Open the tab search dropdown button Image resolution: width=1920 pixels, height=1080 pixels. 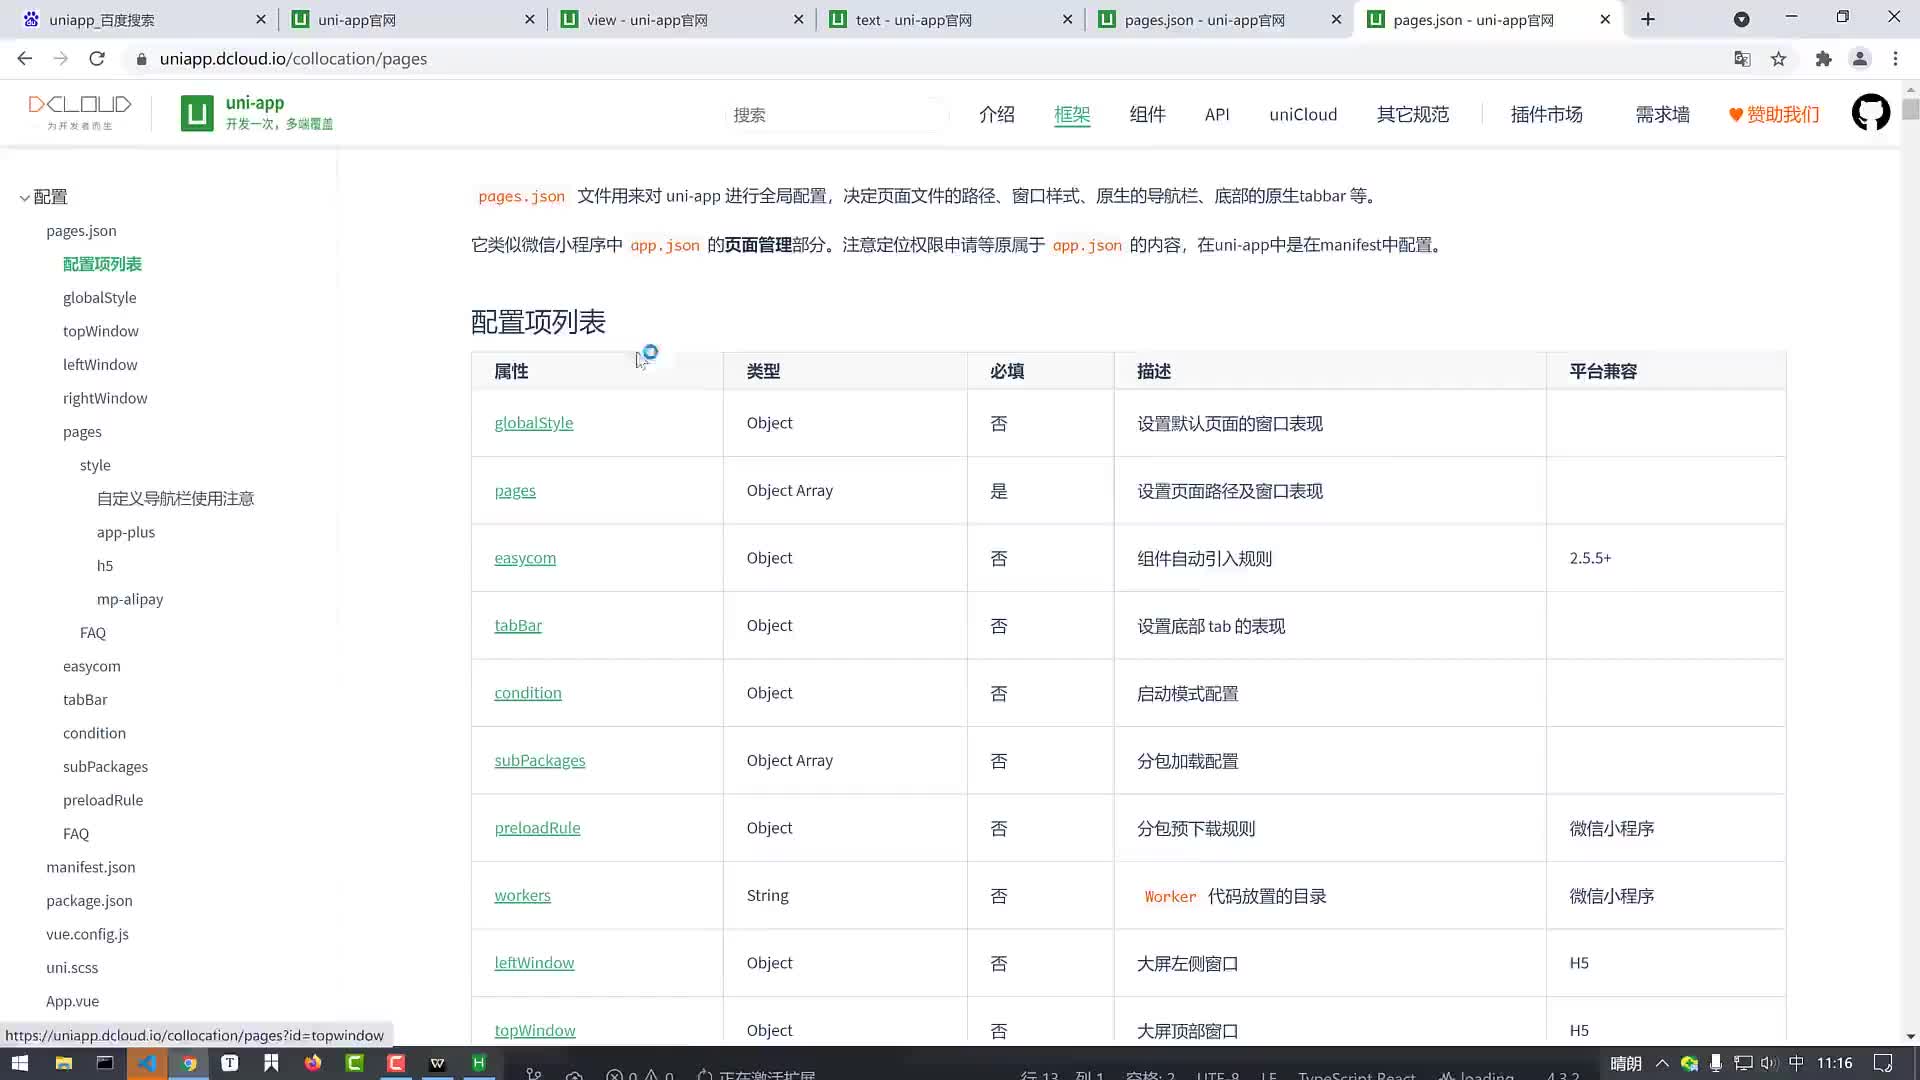pyautogui.click(x=1741, y=19)
